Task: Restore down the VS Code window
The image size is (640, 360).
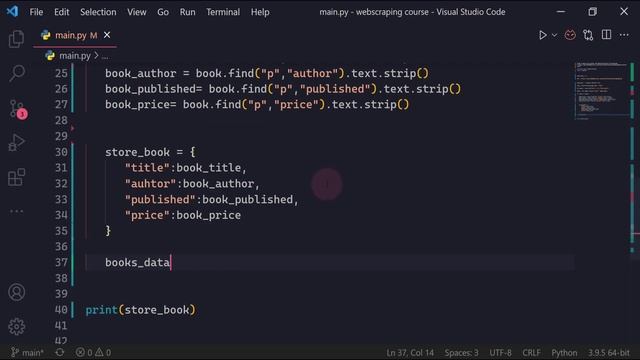Action: 593,12
